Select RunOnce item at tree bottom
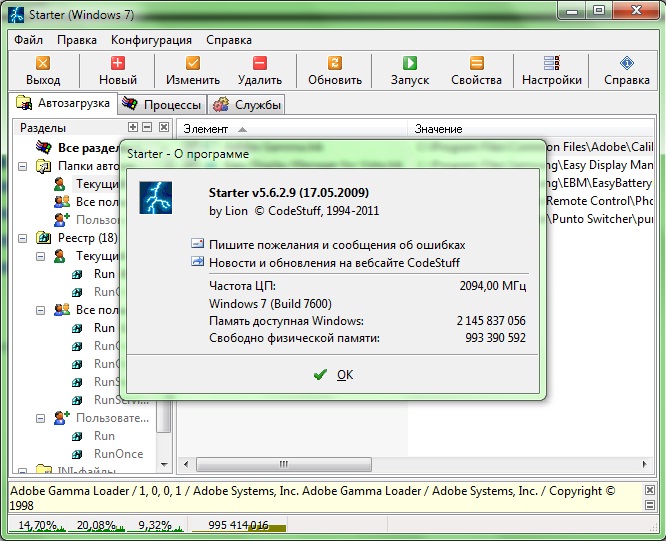The width and height of the screenshot is (666, 541). (x=119, y=454)
